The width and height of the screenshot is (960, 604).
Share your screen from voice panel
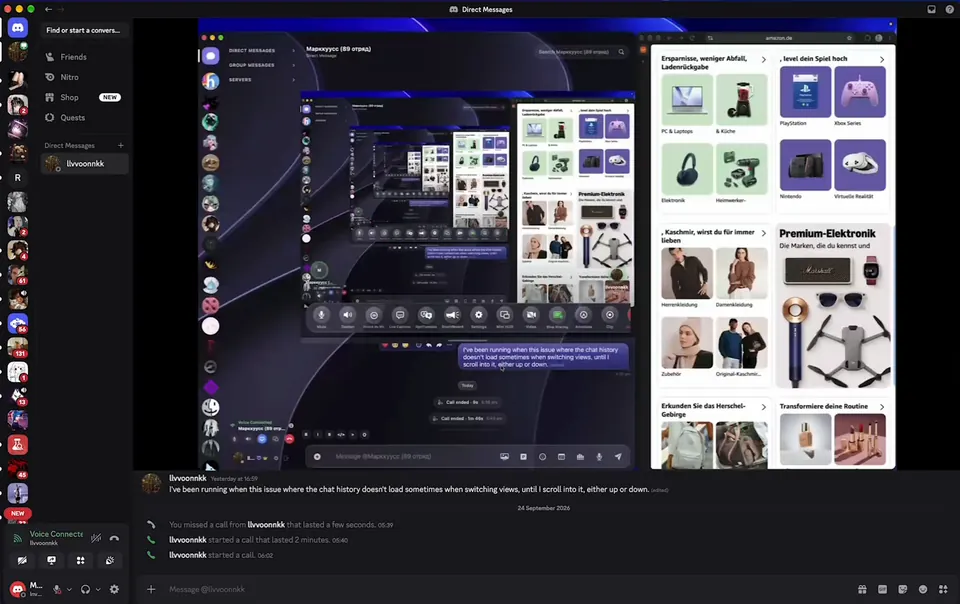(x=51, y=561)
